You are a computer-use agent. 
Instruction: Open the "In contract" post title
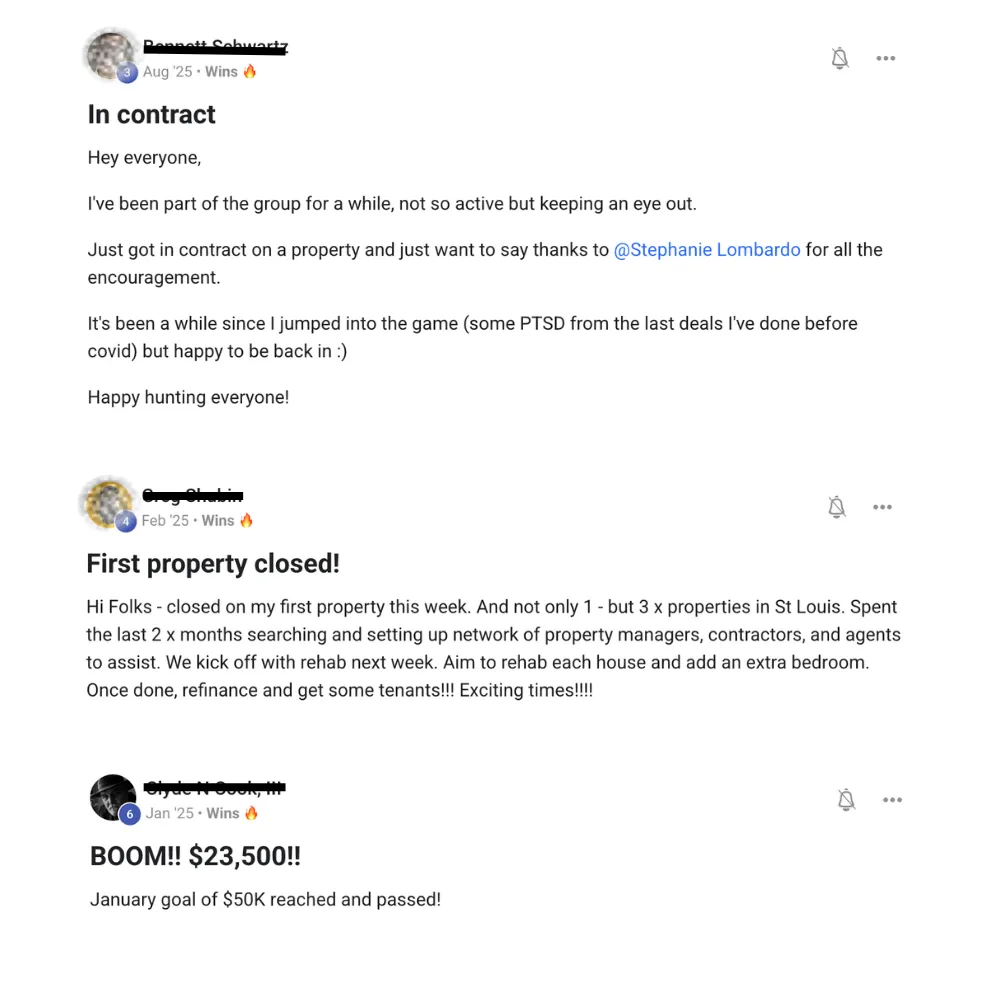click(x=151, y=115)
